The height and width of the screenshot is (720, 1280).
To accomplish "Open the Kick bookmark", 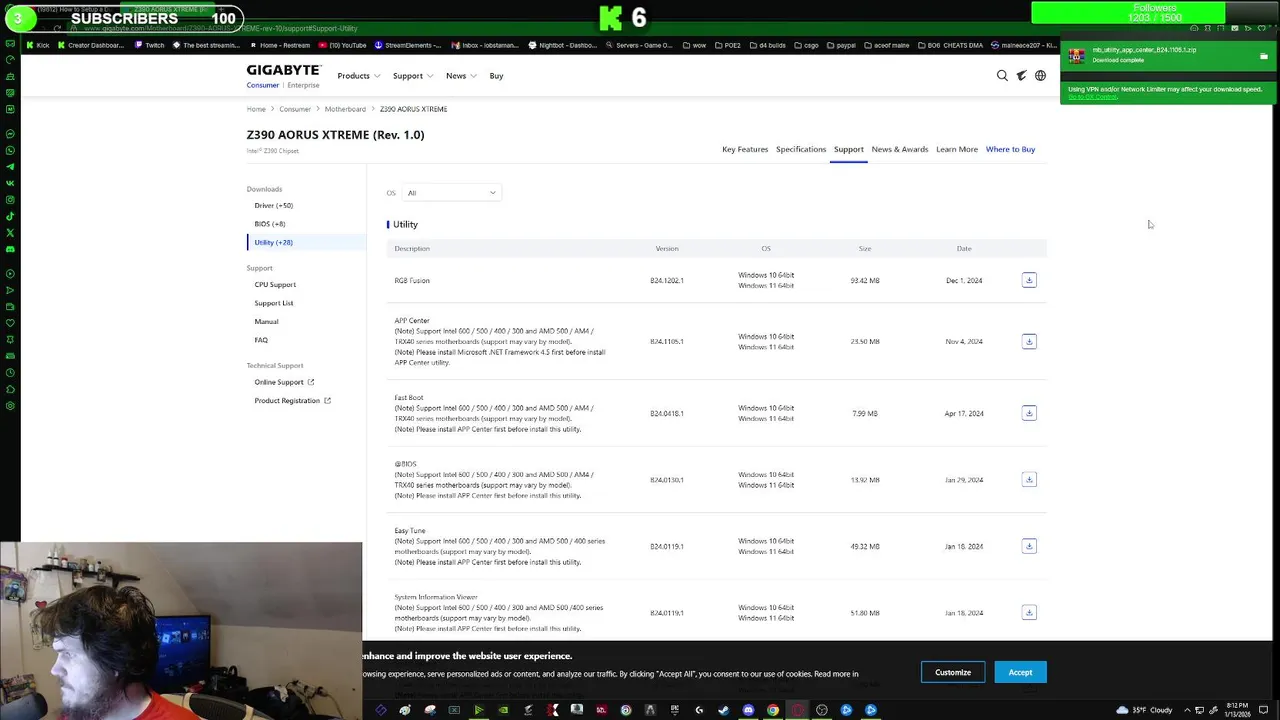I will click(38, 45).
